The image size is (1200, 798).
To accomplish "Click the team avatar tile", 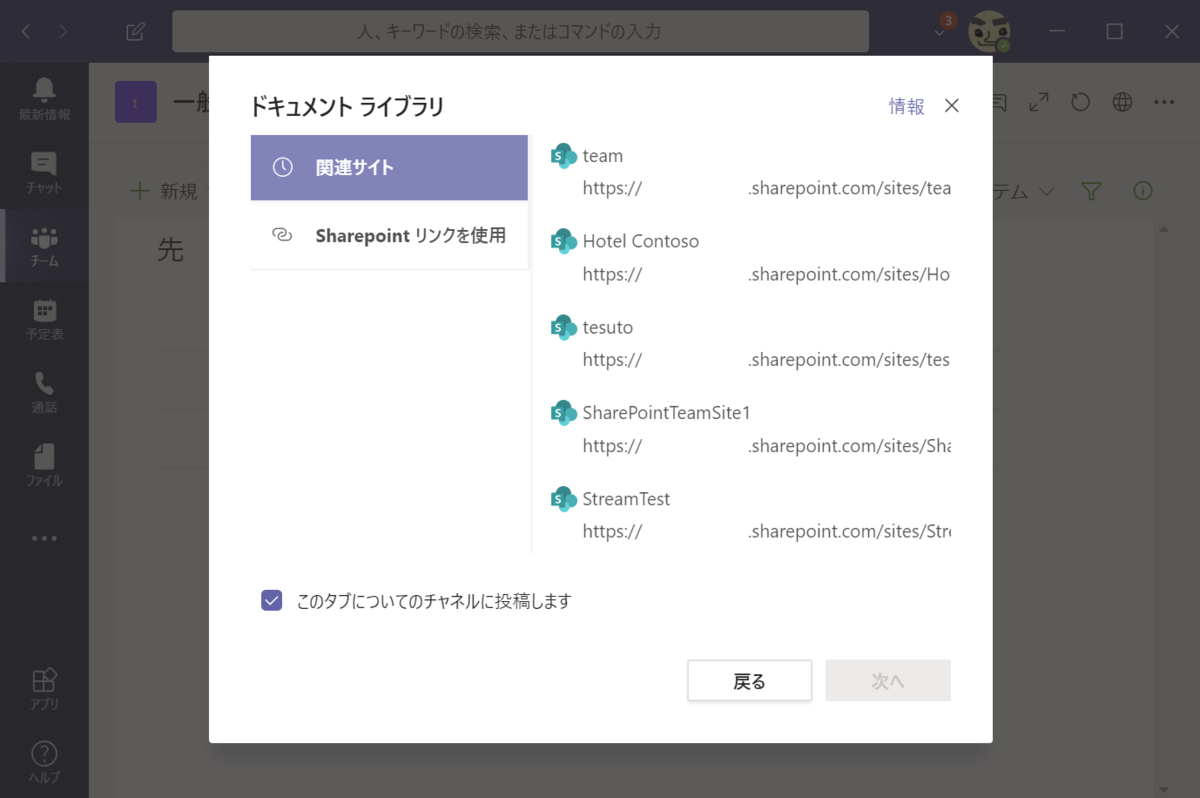I will pyautogui.click(x=136, y=102).
